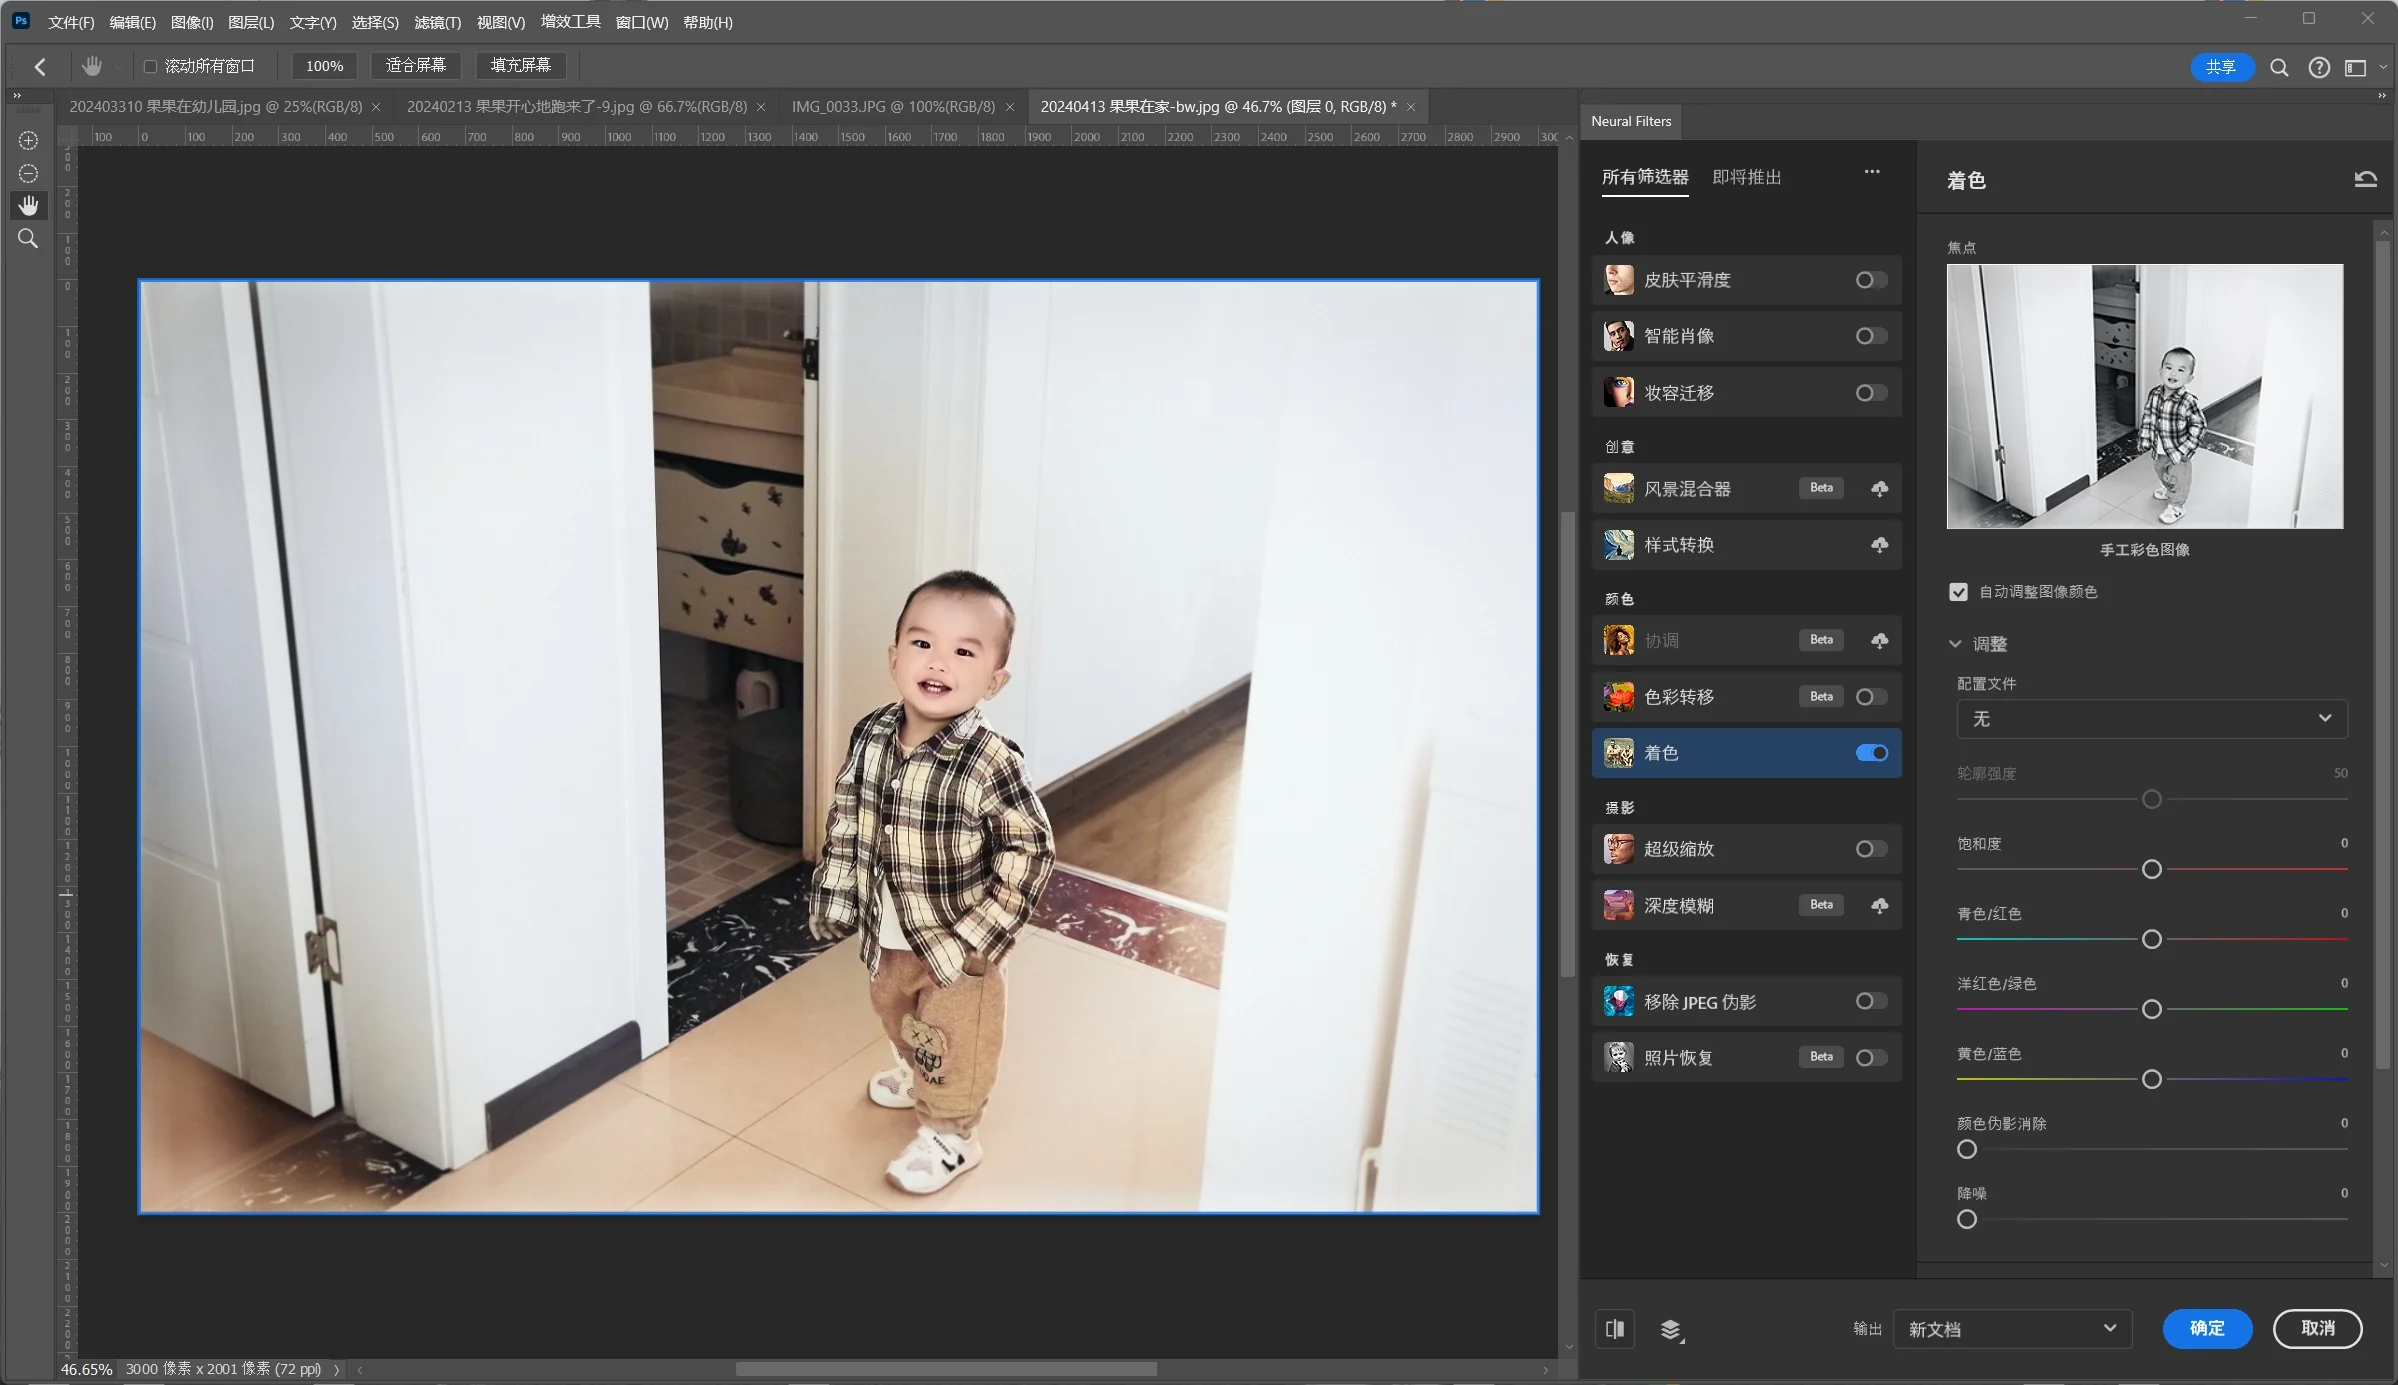Click the 适合屏幕 button
Viewport: 2398px width, 1385px height.
tap(415, 65)
